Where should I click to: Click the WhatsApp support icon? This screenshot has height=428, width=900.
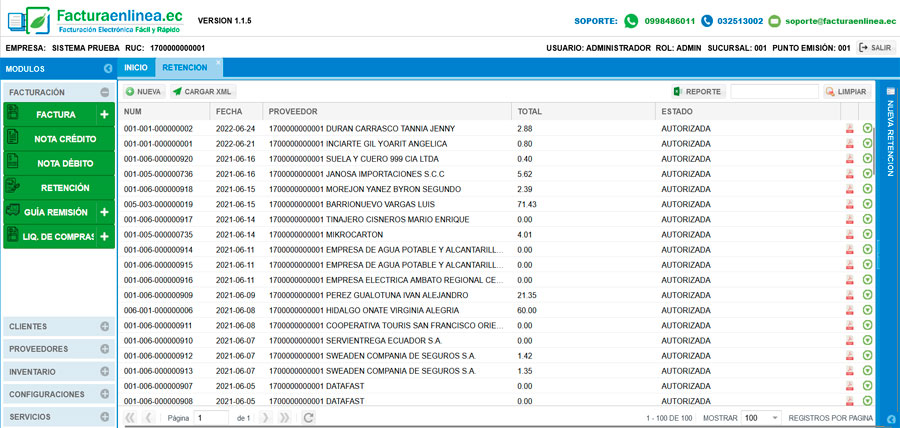pos(631,21)
